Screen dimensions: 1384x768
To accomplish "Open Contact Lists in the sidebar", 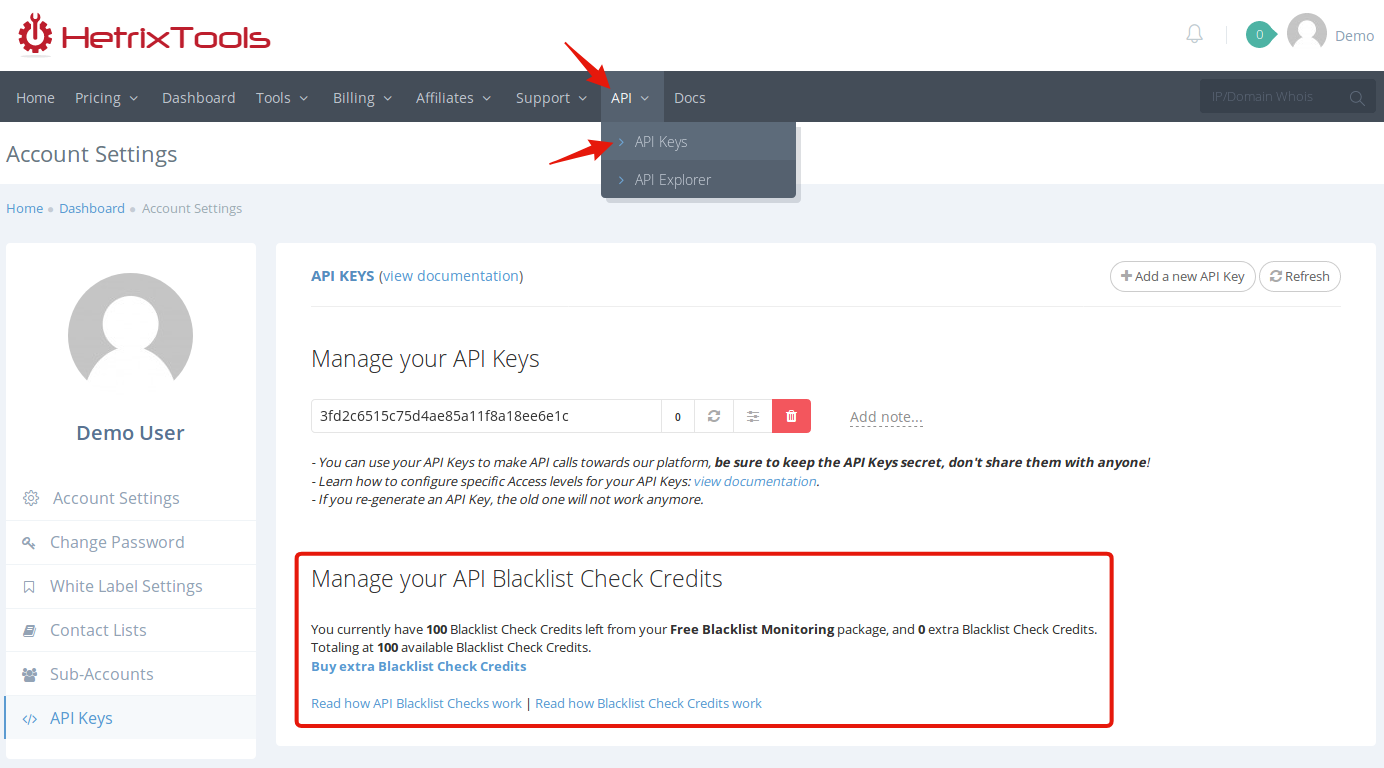I will (130, 630).
